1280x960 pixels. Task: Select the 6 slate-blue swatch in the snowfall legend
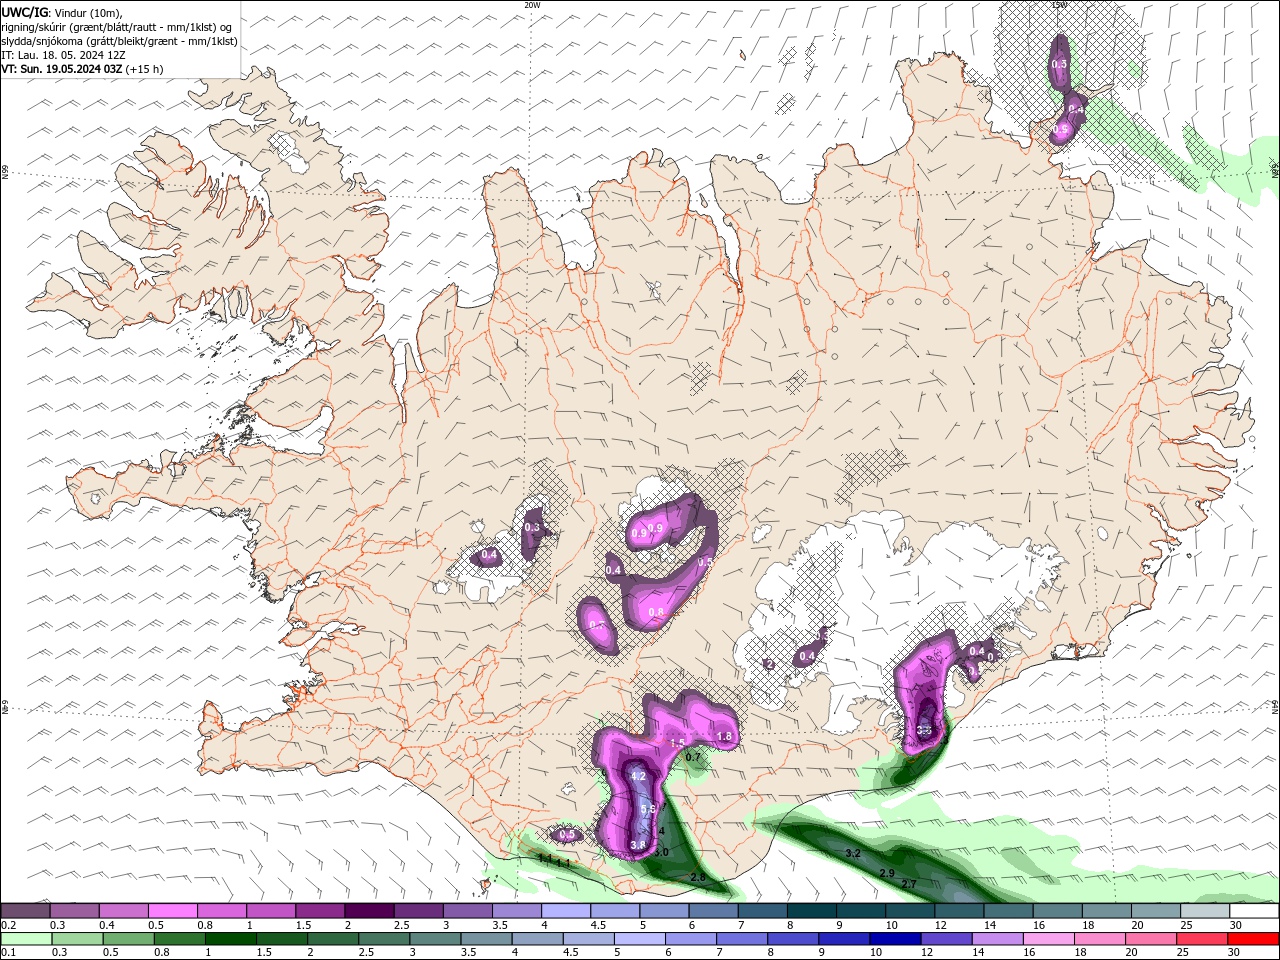(x=714, y=910)
